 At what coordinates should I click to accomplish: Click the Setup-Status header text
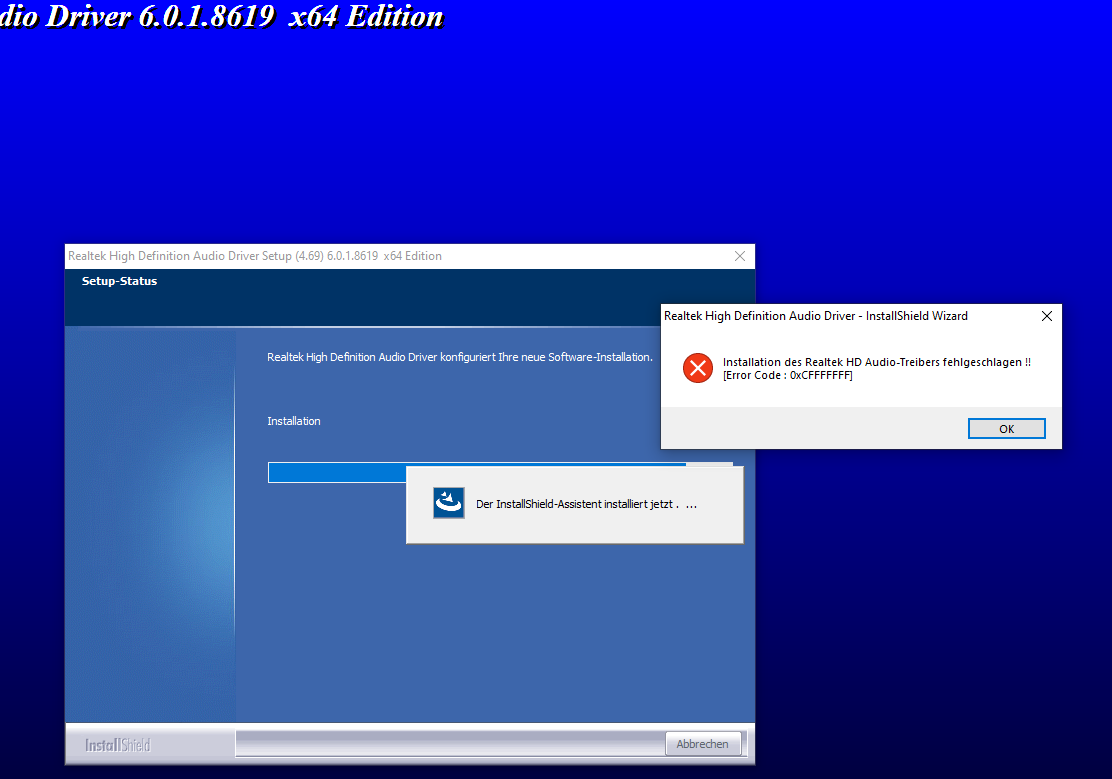tap(119, 281)
